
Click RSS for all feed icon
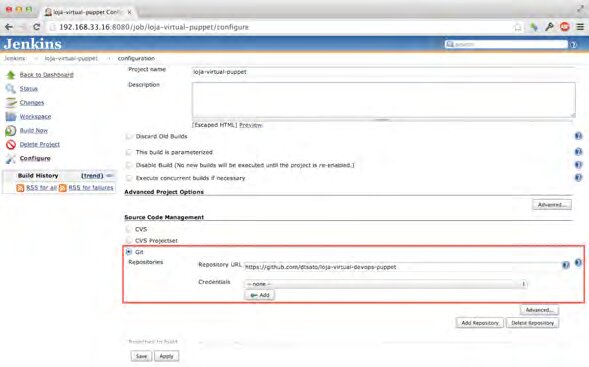20,188
